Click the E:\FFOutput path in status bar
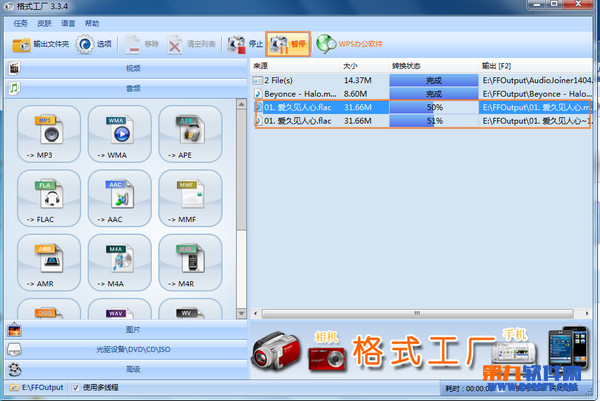The width and height of the screenshot is (600, 401). click(42, 388)
